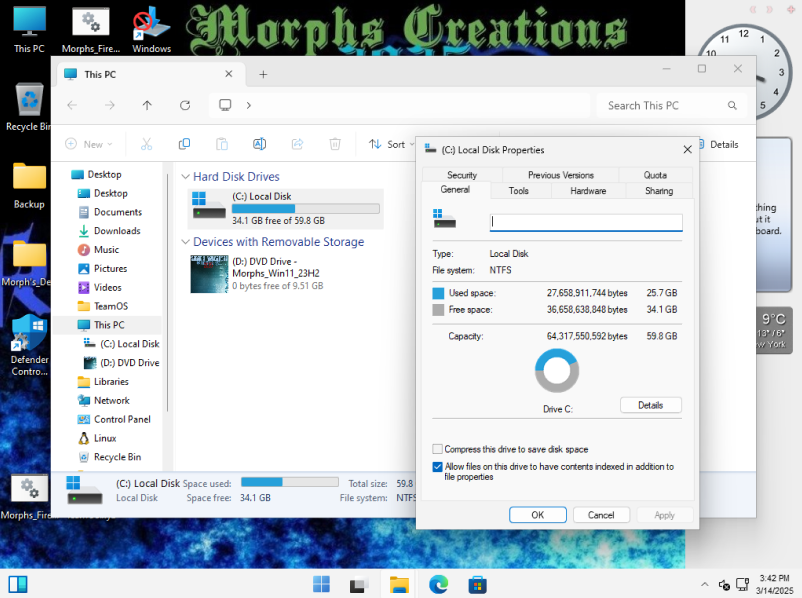Show hidden tray icons chevron
802x598 pixels.
tap(705, 584)
